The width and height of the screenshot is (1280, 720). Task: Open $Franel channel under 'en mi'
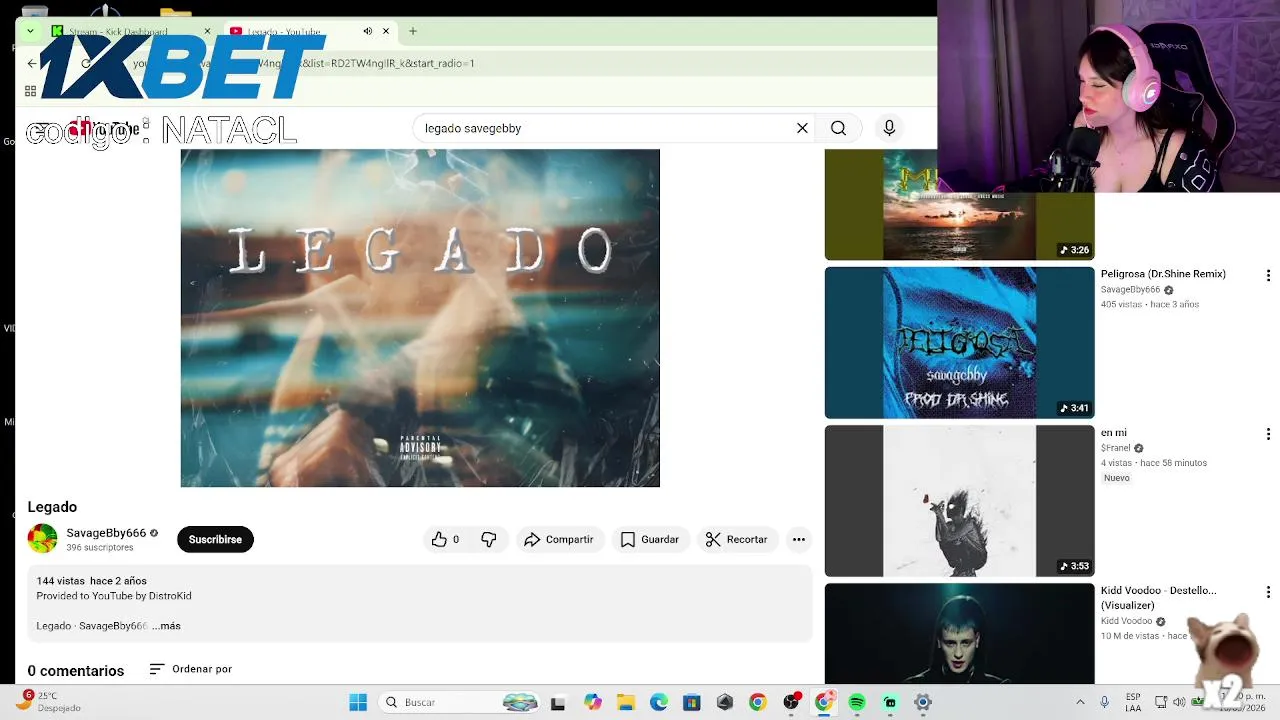tap(1115, 448)
